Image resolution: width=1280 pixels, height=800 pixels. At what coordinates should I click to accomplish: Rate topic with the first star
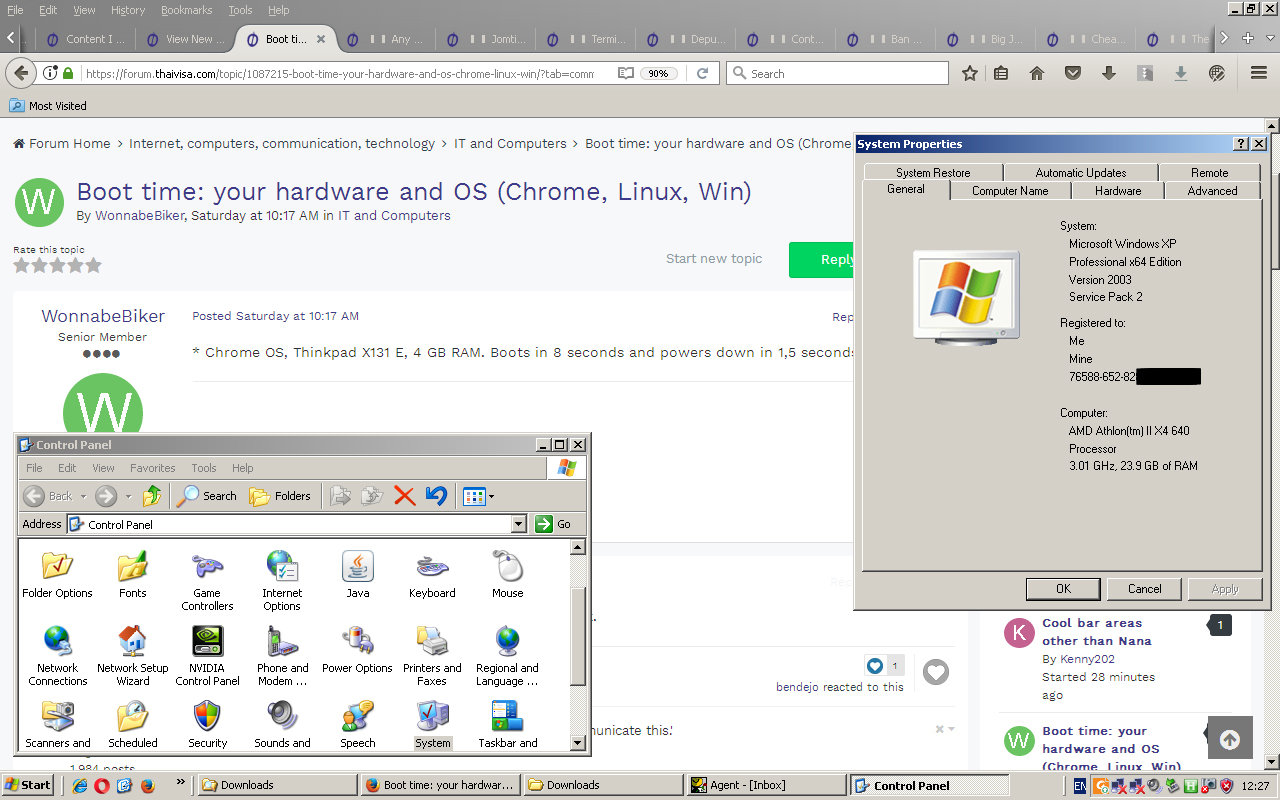tap(21, 265)
